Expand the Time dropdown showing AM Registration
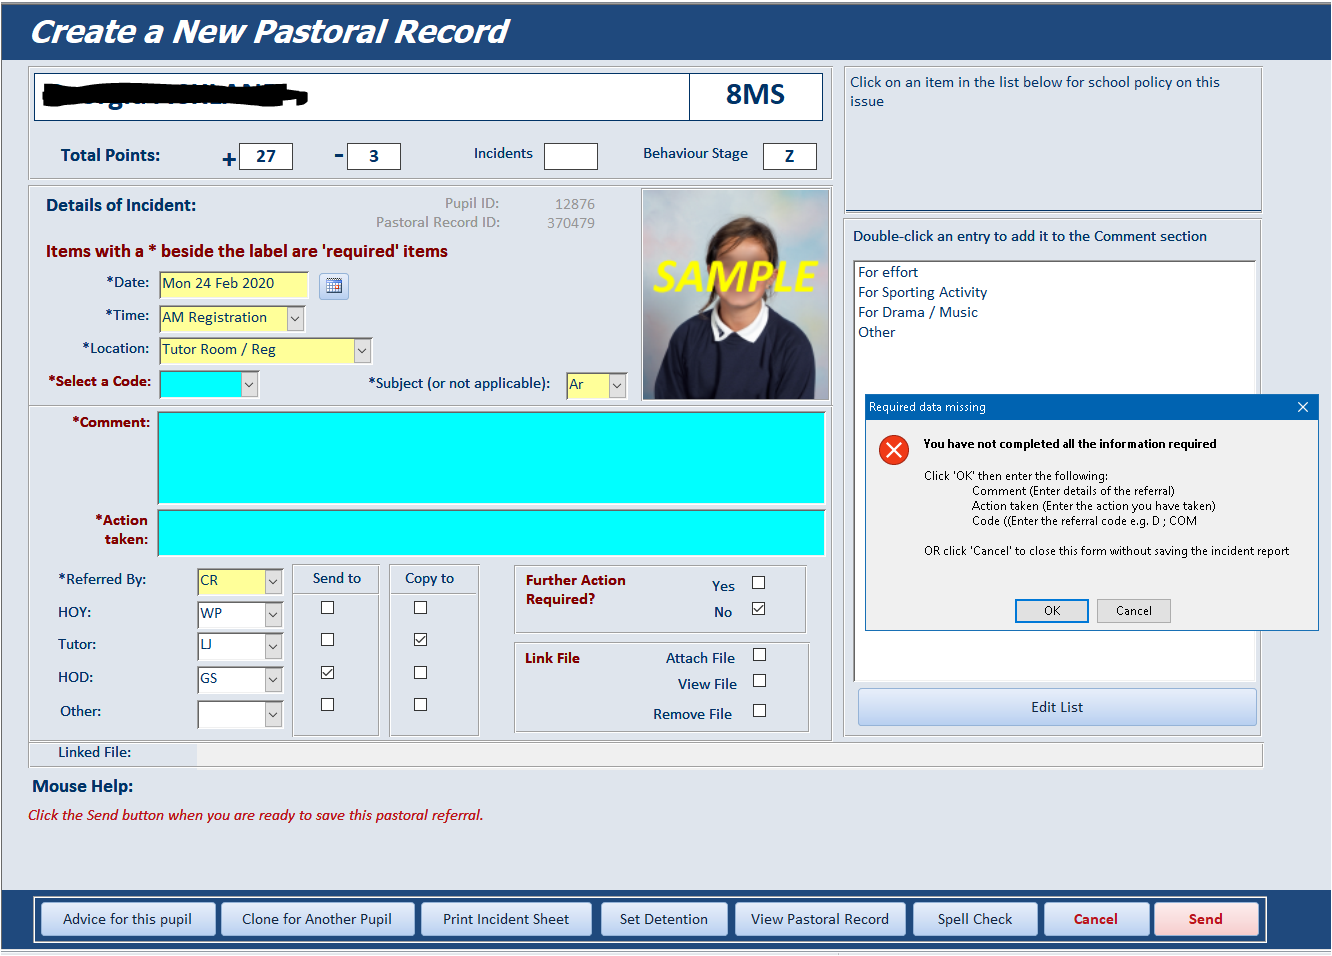The image size is (1332, 956). [295, 318]
